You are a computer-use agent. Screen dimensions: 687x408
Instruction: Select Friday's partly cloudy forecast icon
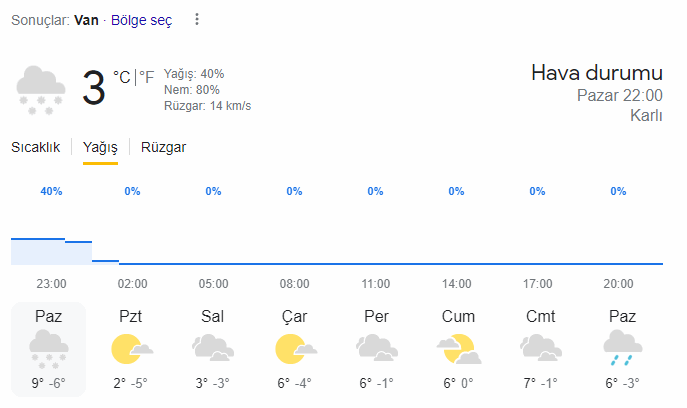tap(458, 349)
